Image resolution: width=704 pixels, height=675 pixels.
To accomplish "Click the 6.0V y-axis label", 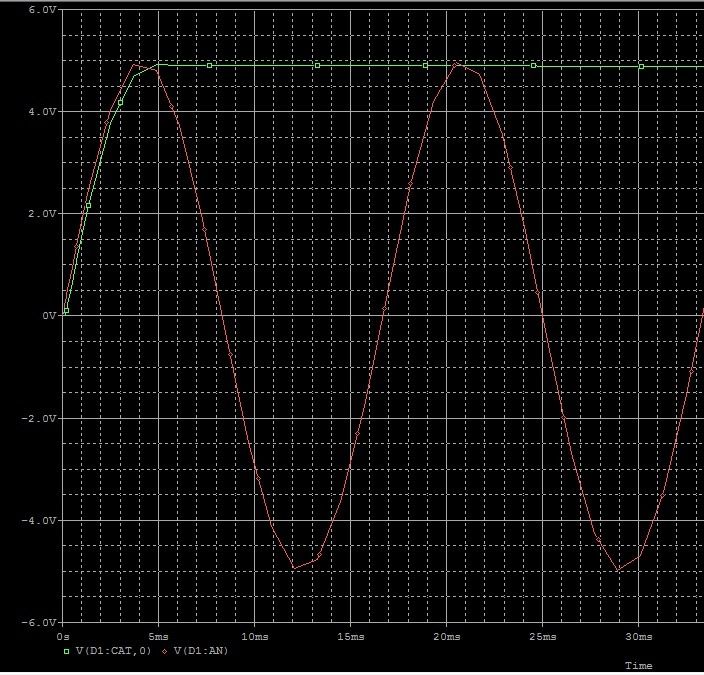I will (42, 9).
